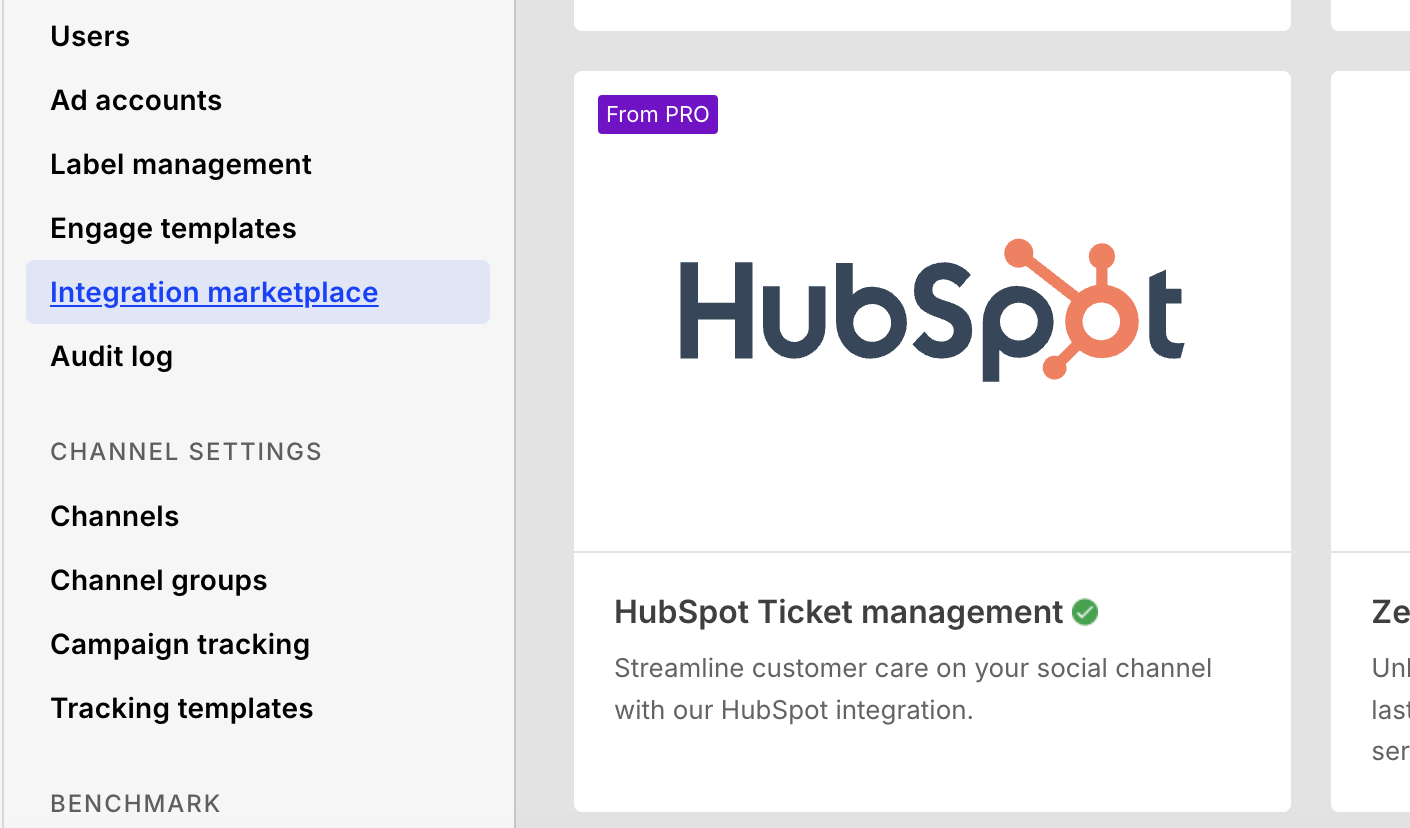
Task: Open HubSpot Ticket management title
Action: point(838,612)
